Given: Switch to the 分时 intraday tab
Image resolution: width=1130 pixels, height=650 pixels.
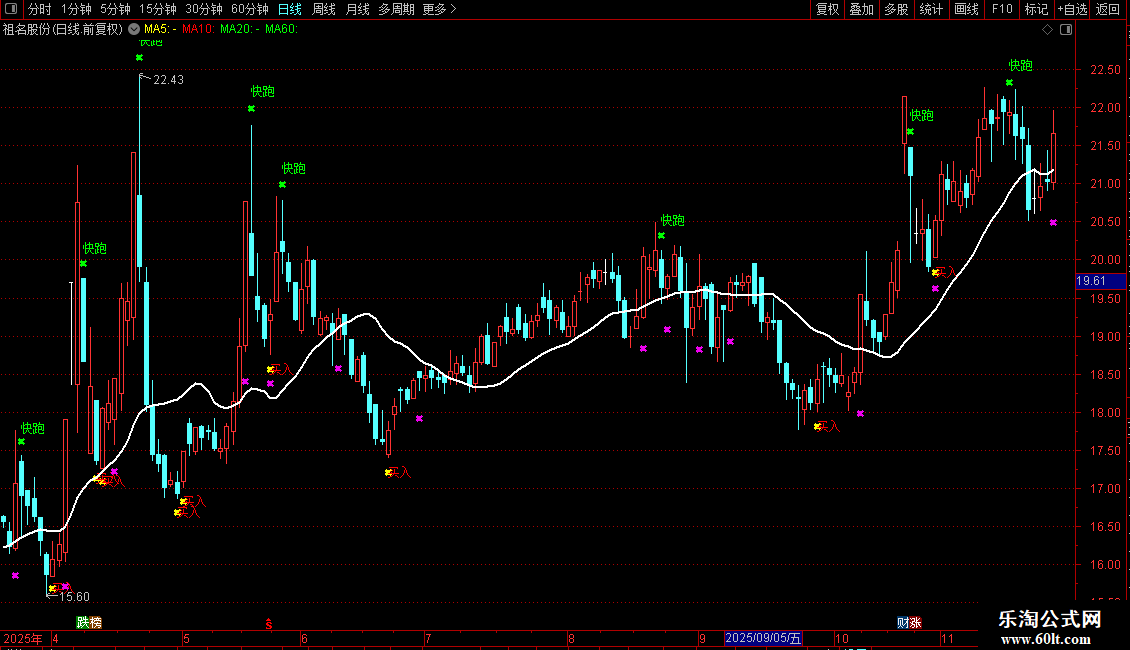Looking at the screenshot, I should click(40, 9).
